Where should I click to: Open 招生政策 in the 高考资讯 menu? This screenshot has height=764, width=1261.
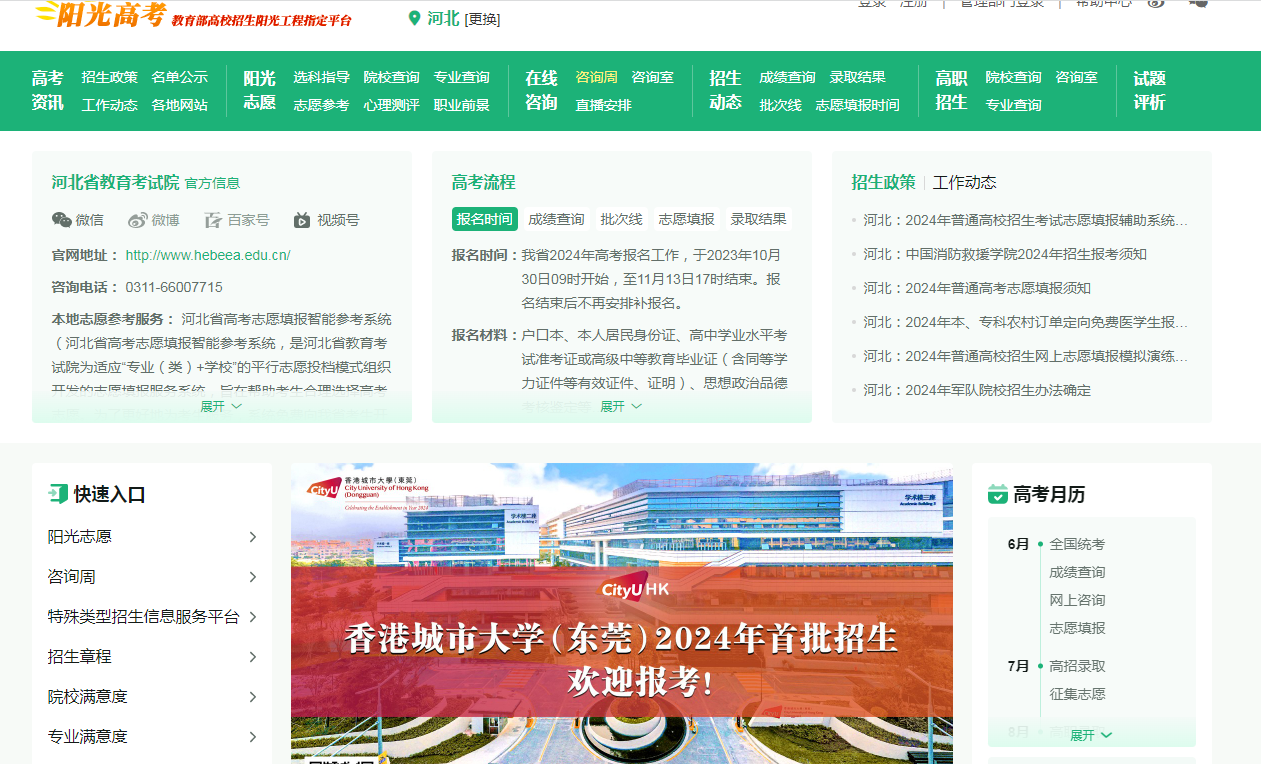[110, 77]
